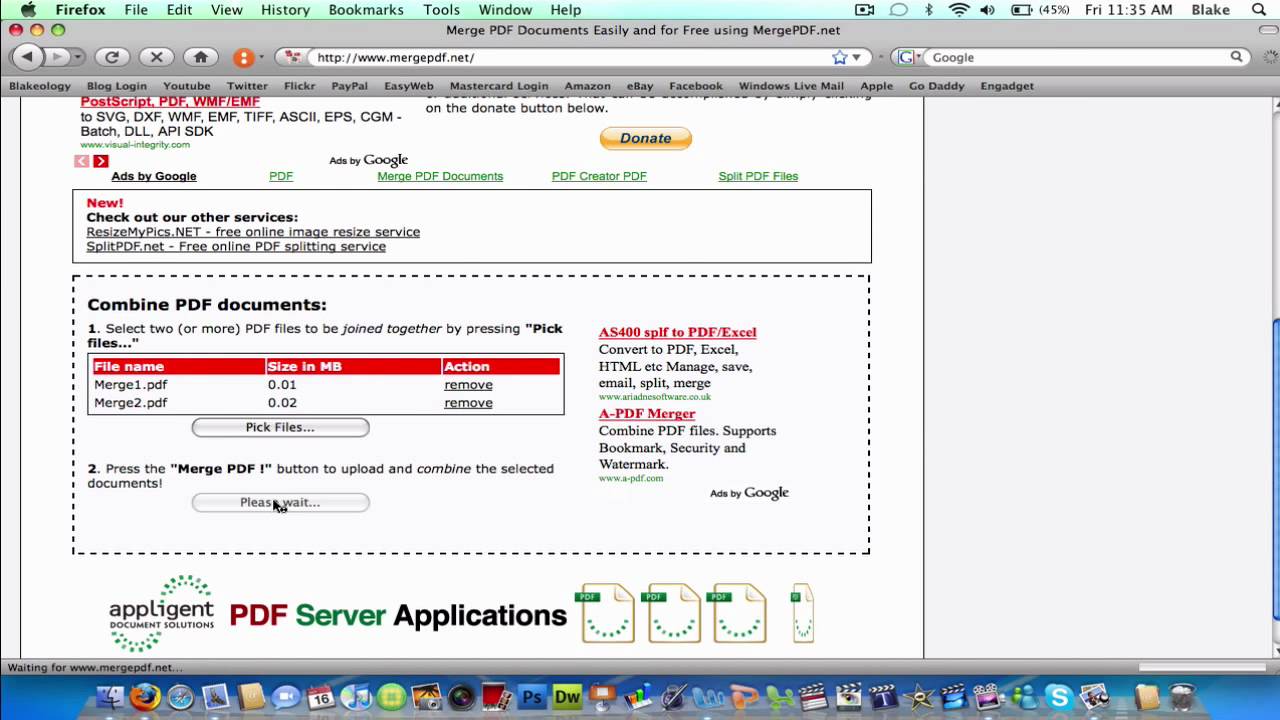1280x720 pixels.
Task: Select the 0.02 size value
Action: click(282, 403)
